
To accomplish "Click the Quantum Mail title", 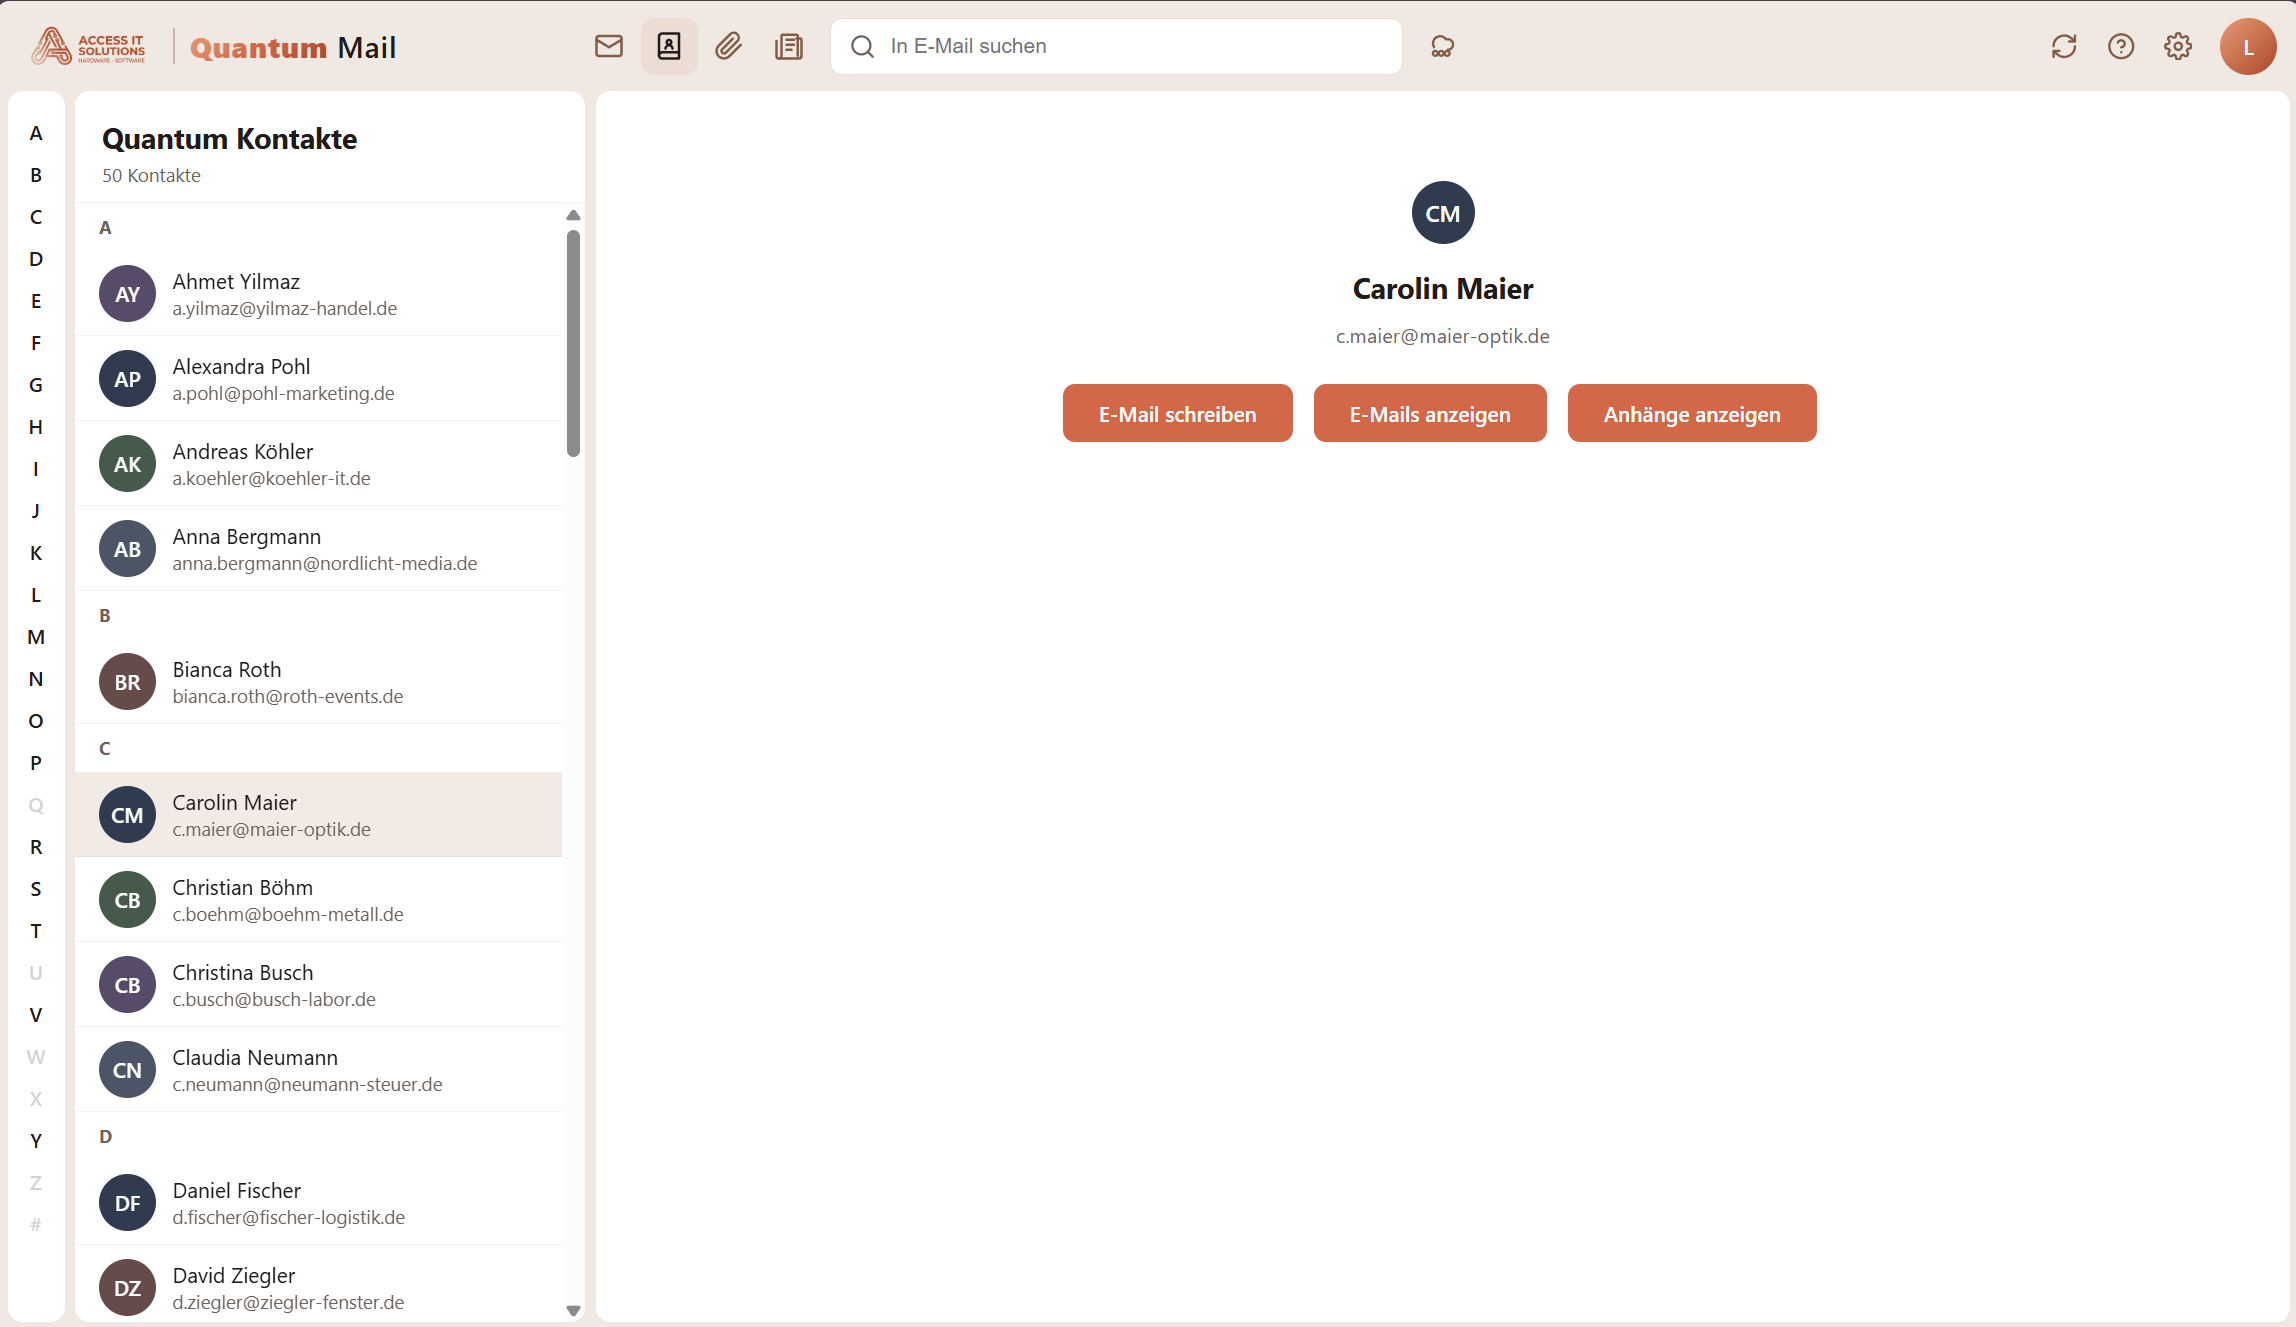I will click(x=293, y=47).
